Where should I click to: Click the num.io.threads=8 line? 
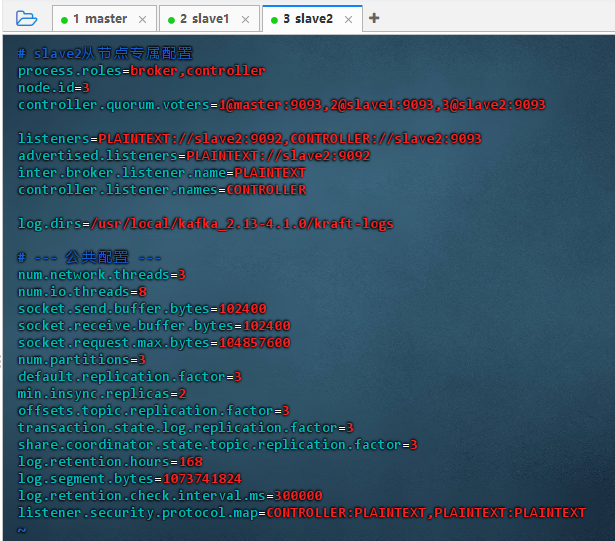[82, 292]
